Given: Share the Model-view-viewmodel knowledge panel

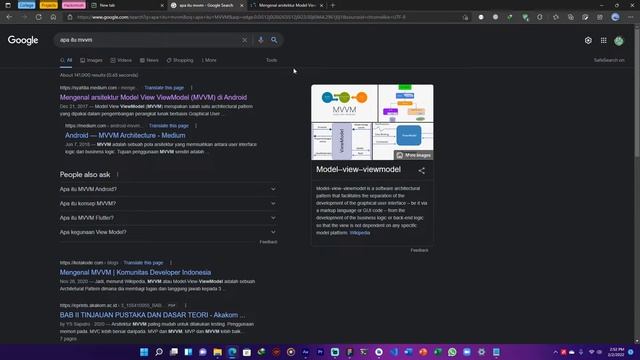Looking at the screenshot, I should pyautogui.click(x=422, y=171).
